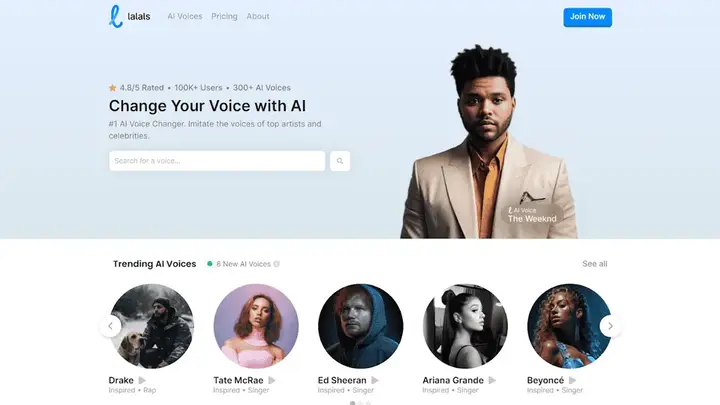The height and width of the screenshot is (405, 720).
Task: Click The Weeknd AI Voice badge
Action: pos(532,215)
